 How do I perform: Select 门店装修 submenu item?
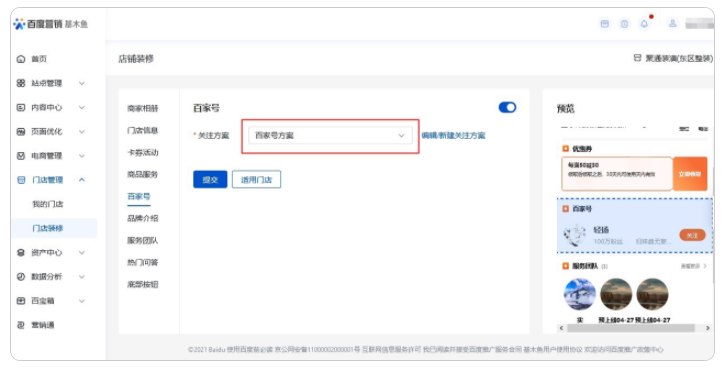pyautogui.click(x=48, y=228)
